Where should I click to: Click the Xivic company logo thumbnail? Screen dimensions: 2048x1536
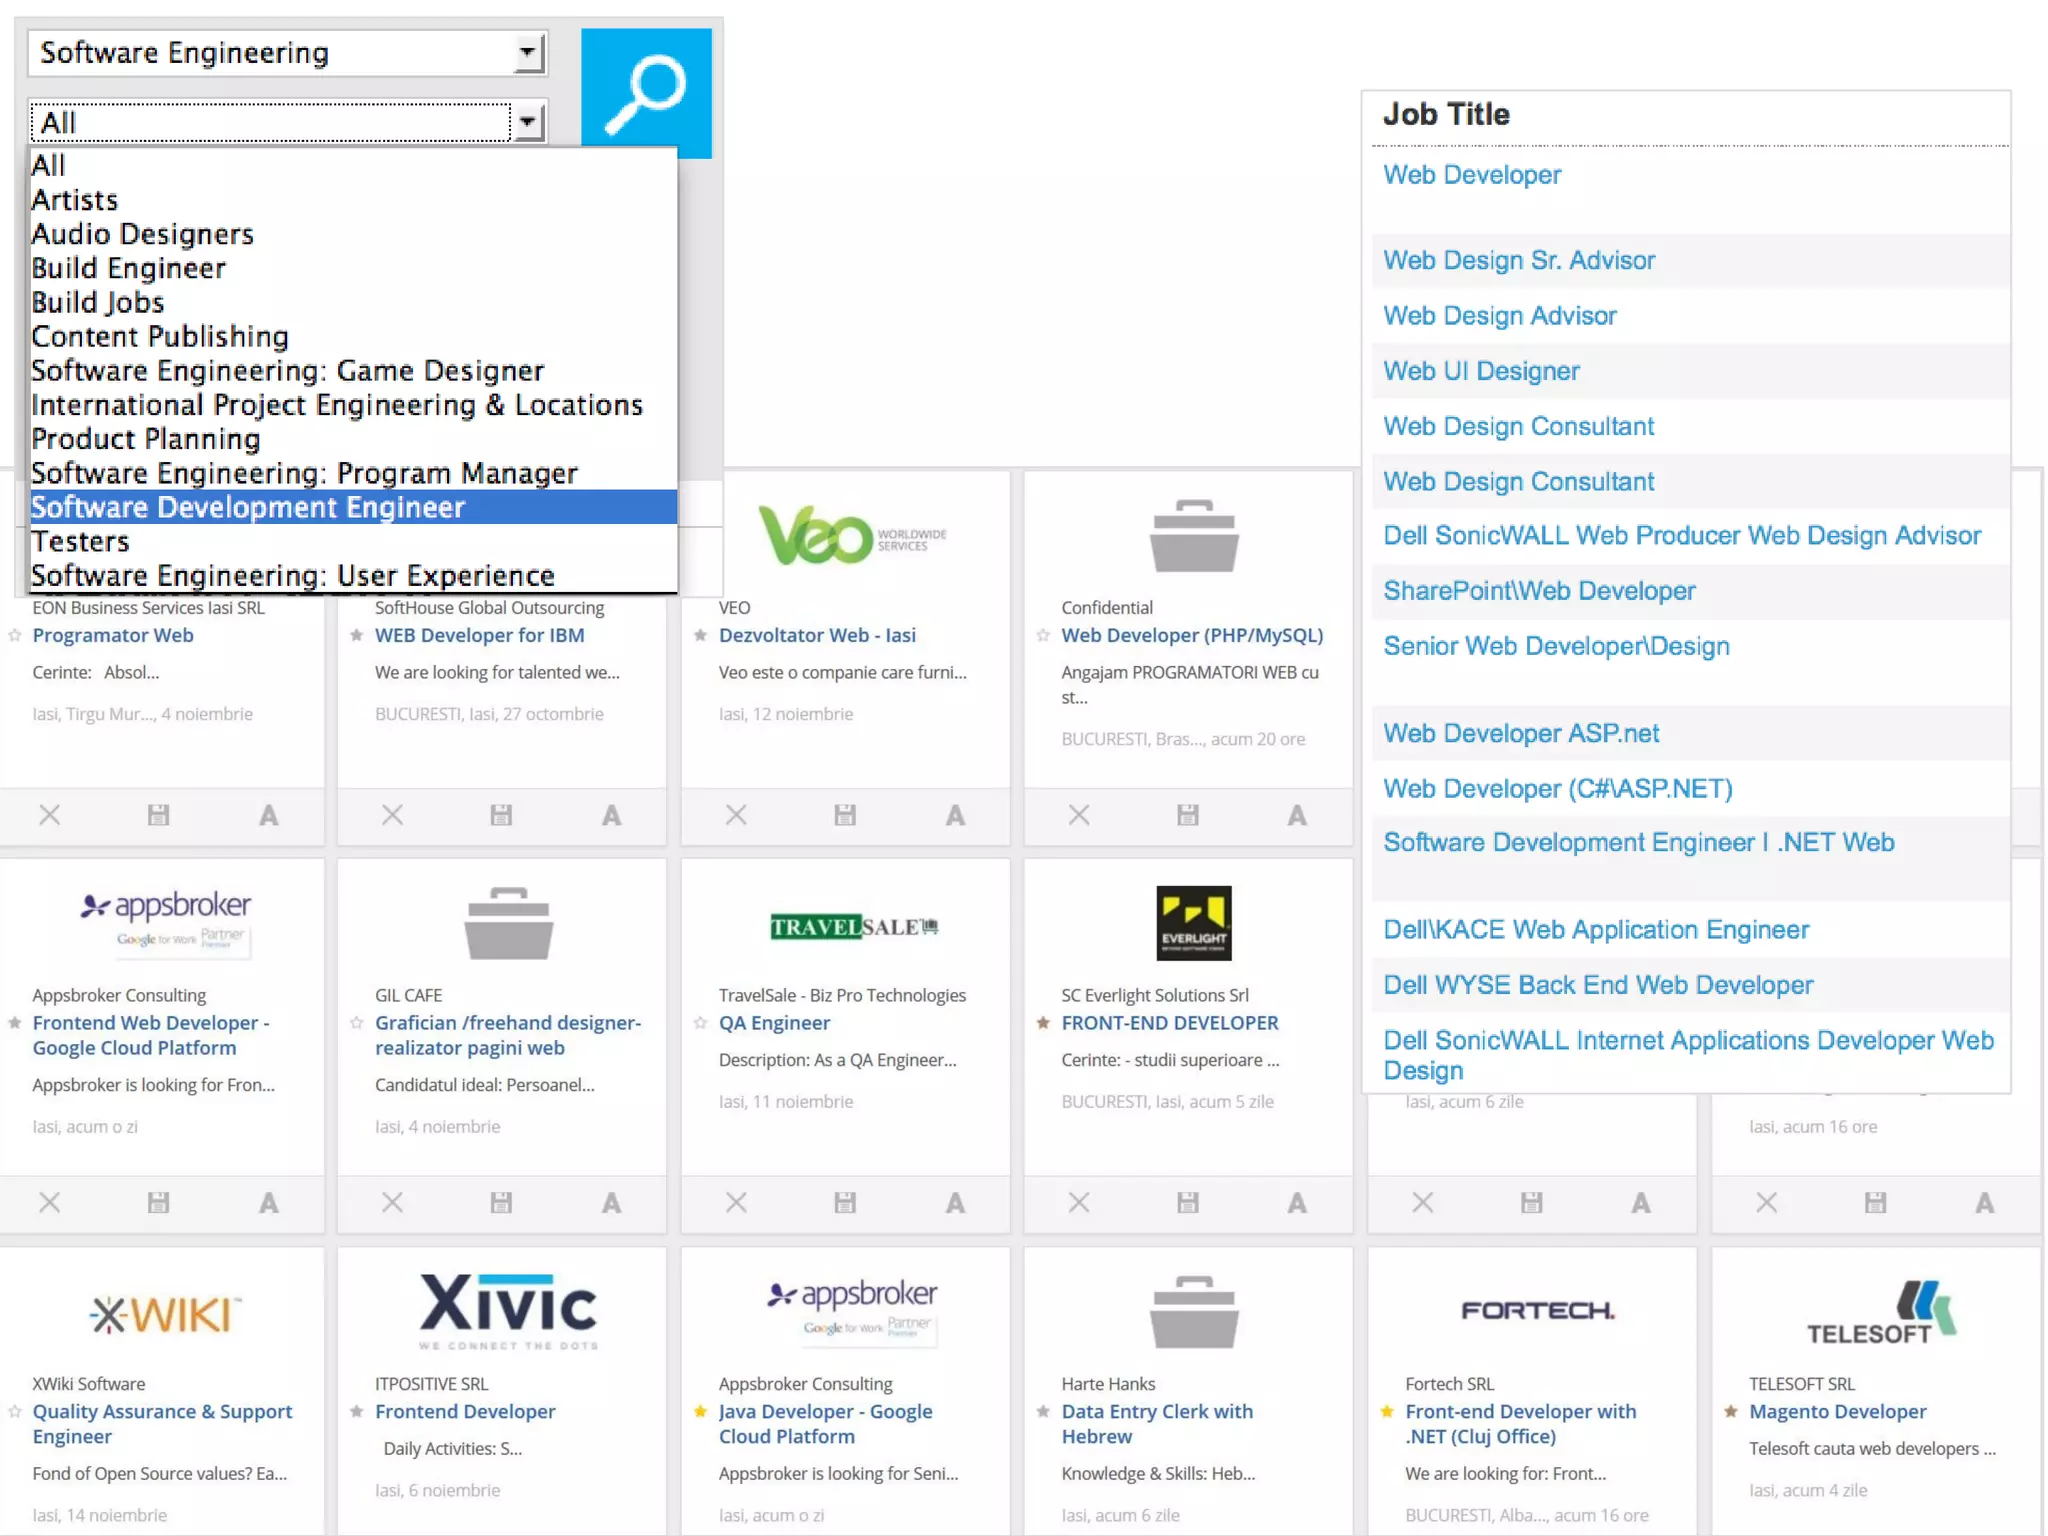click(508, 1311)
